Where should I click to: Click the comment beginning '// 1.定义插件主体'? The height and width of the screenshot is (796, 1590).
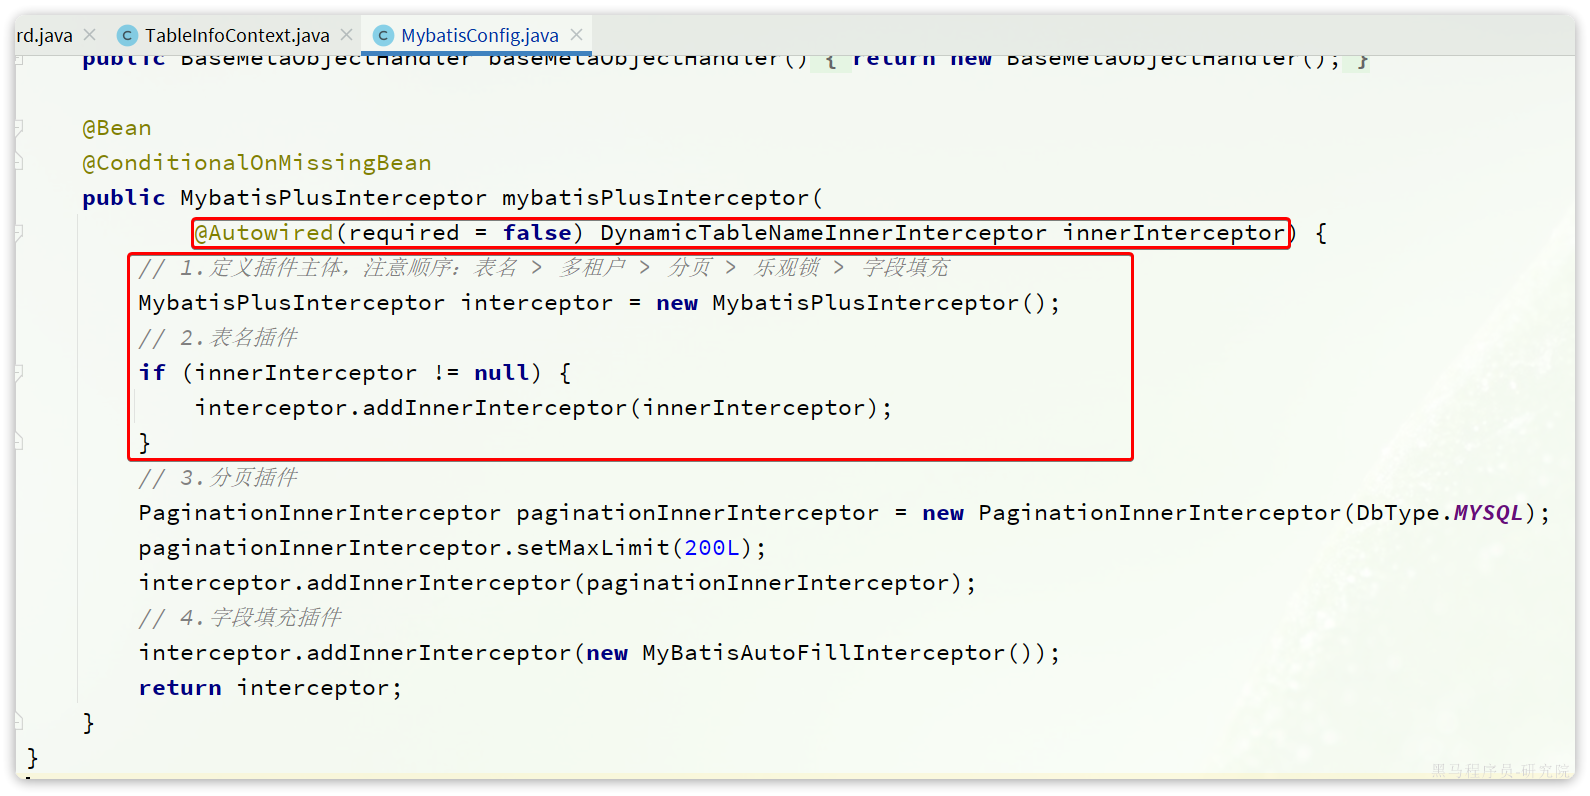[544, 267]
